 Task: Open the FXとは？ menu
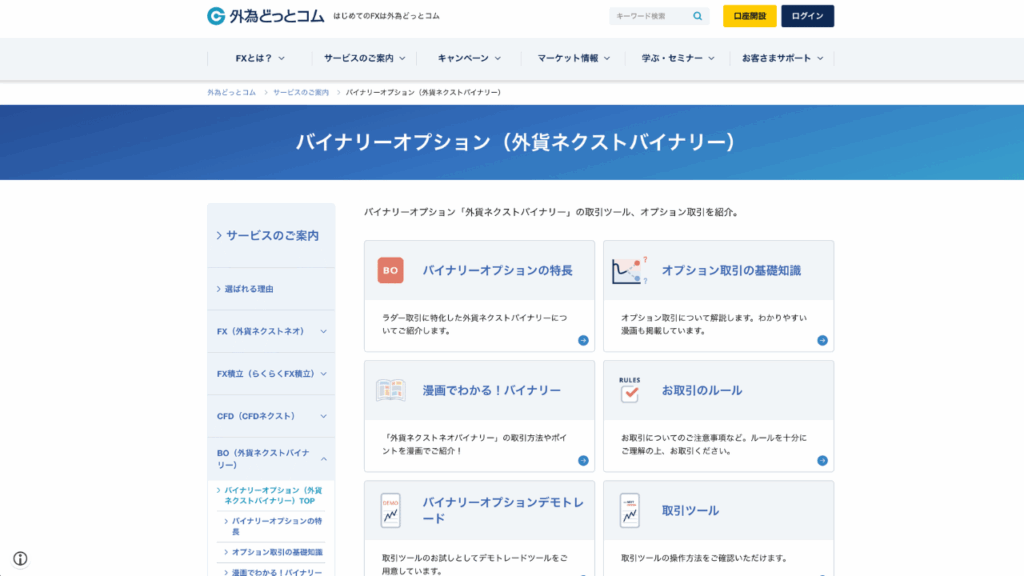pyautogui.click(x=260, y=58)
